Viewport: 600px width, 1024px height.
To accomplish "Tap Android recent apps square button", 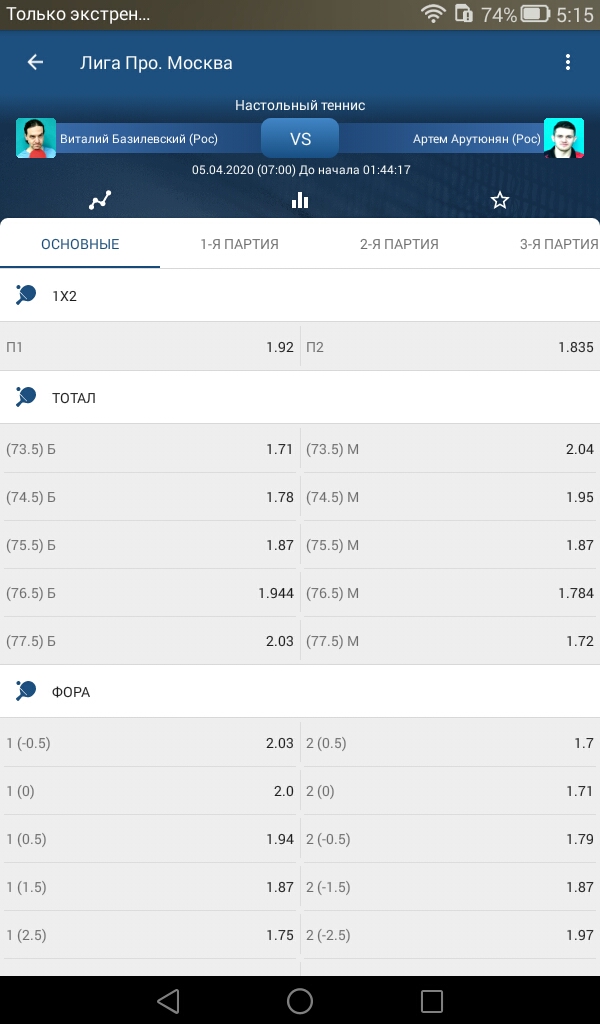I will tap(432, 1000).
